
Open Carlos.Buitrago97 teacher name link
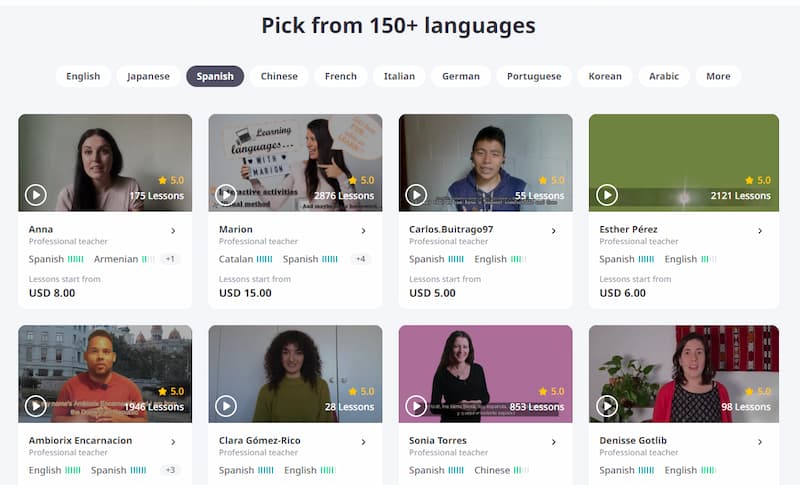point(451,229)
